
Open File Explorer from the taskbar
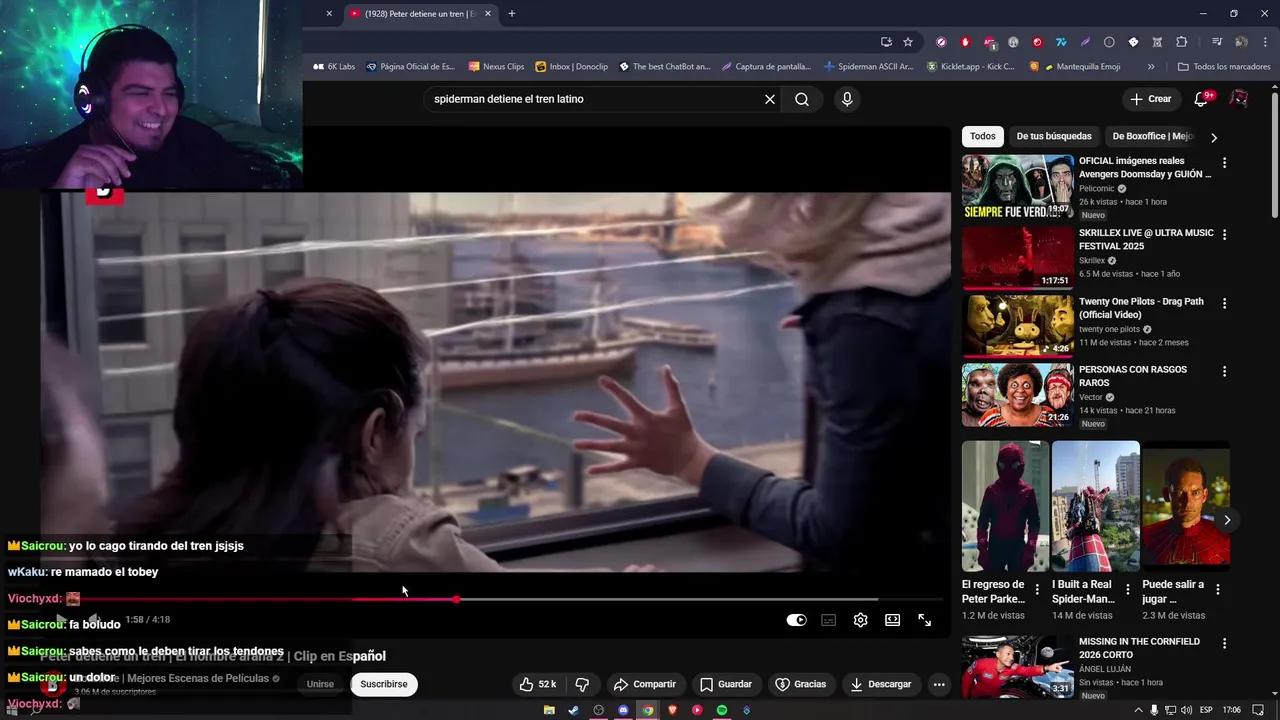coord(549,710)
